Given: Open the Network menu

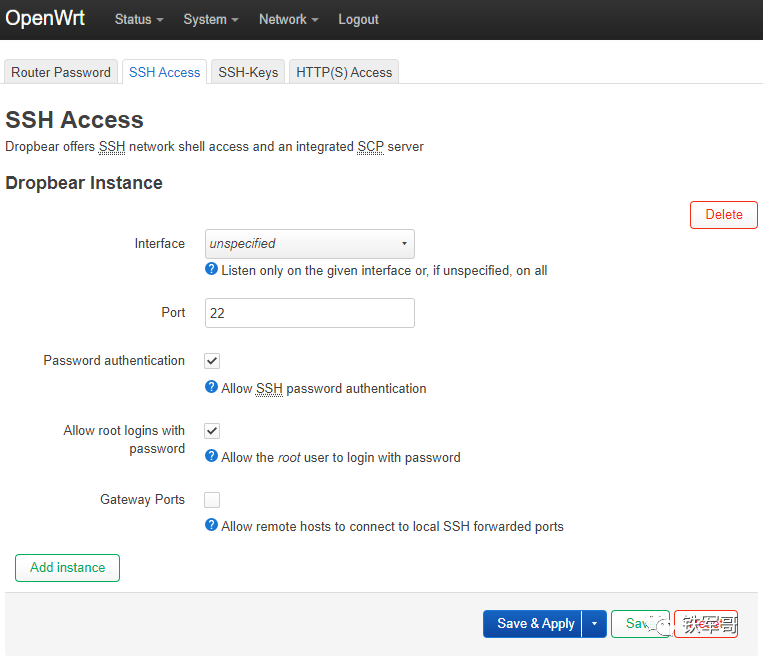Looking at the screenshot, I should tap(289, 19).
